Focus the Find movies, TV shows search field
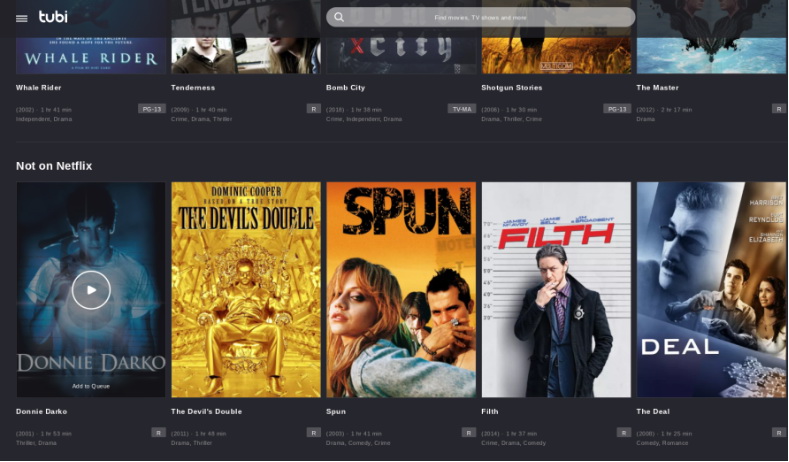 tap(481, 17)
